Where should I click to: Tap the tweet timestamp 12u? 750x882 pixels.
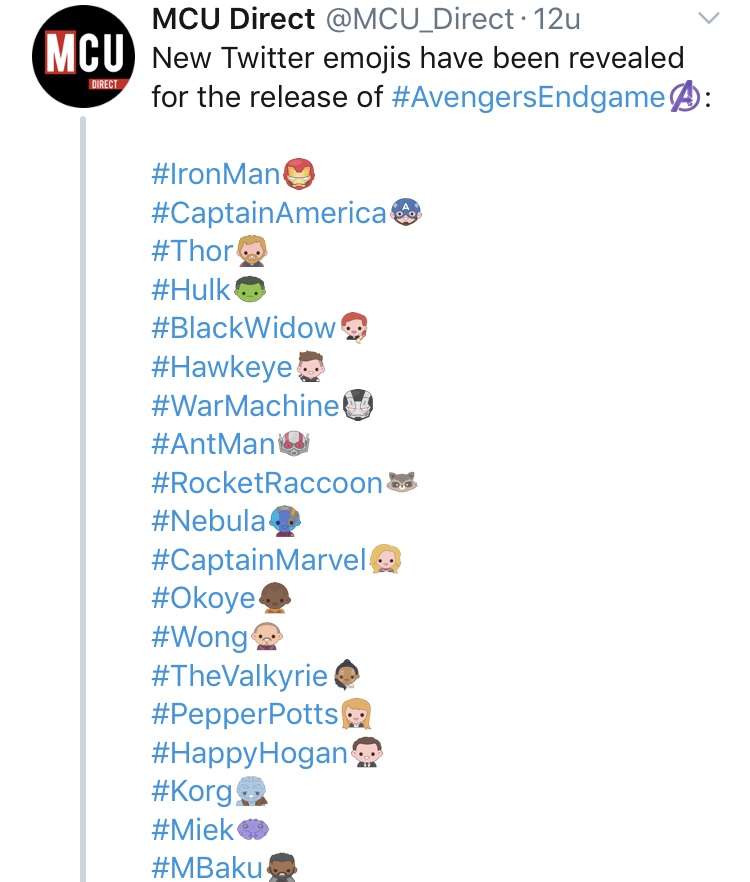click(x=556, y=19)
